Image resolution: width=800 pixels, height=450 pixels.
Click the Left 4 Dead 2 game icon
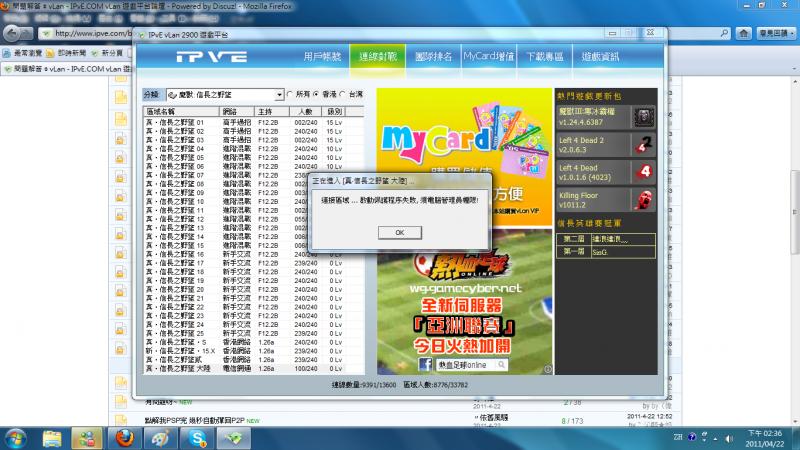[x=642, y=144]
